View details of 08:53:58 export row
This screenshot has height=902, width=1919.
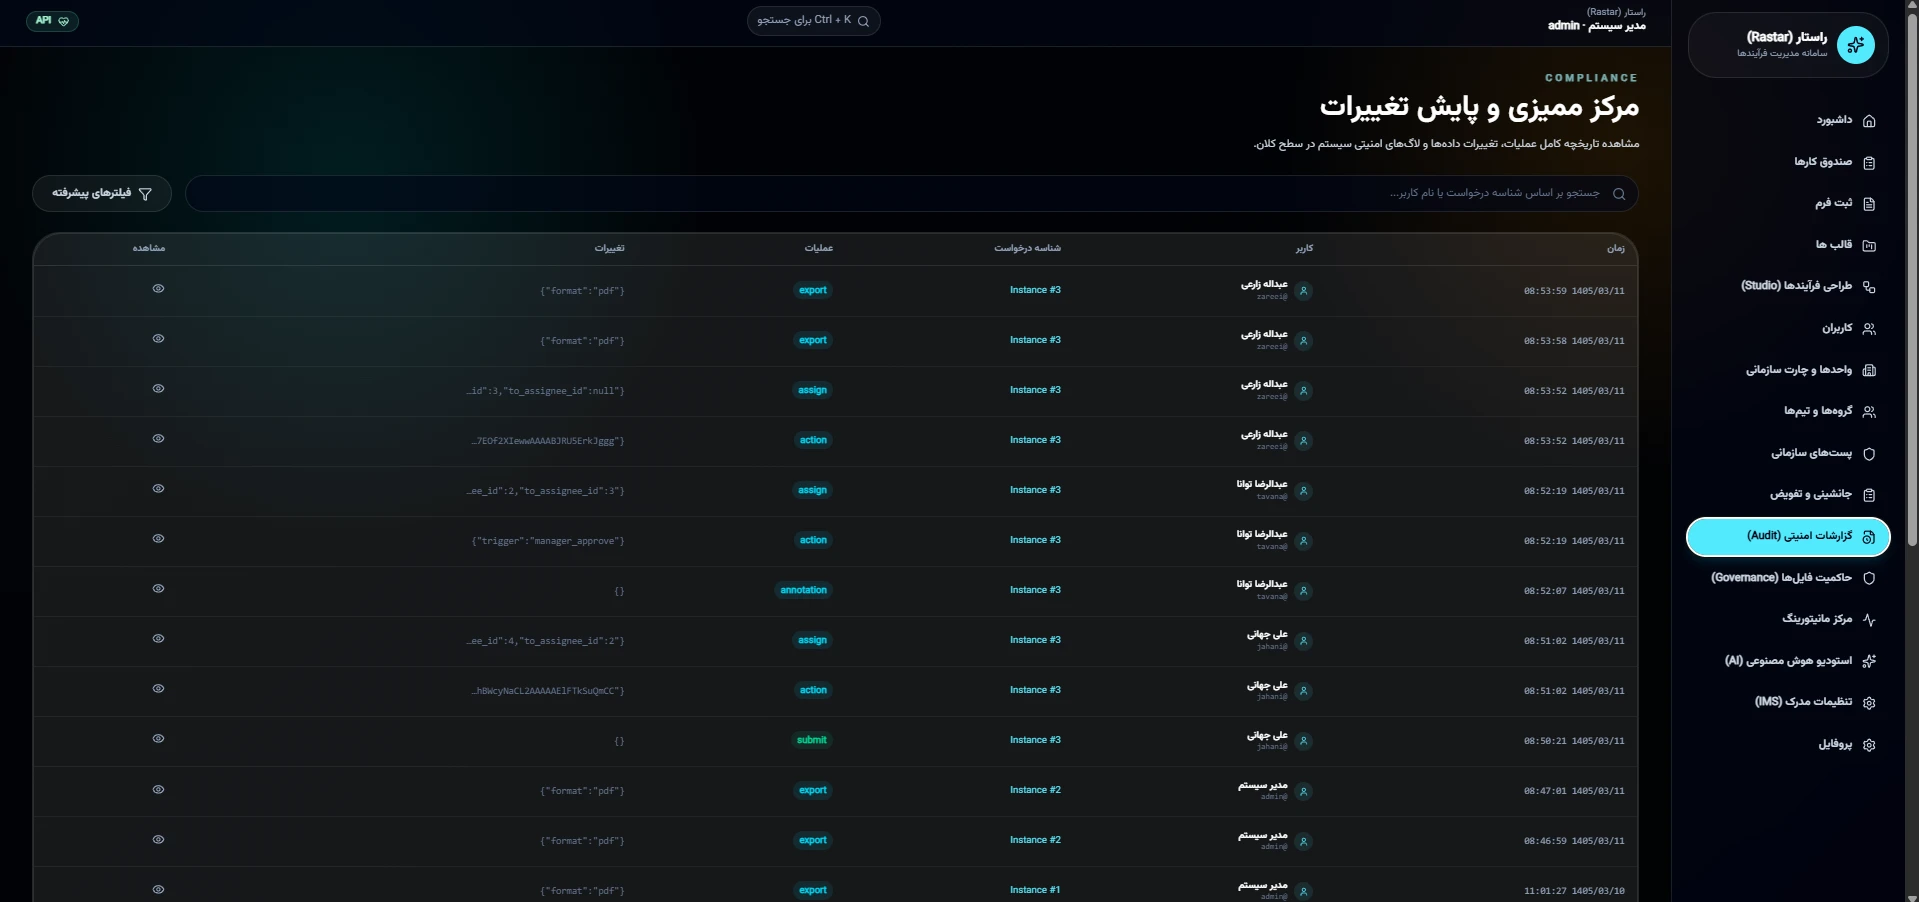pyautogui.click(x=158, y=339)
